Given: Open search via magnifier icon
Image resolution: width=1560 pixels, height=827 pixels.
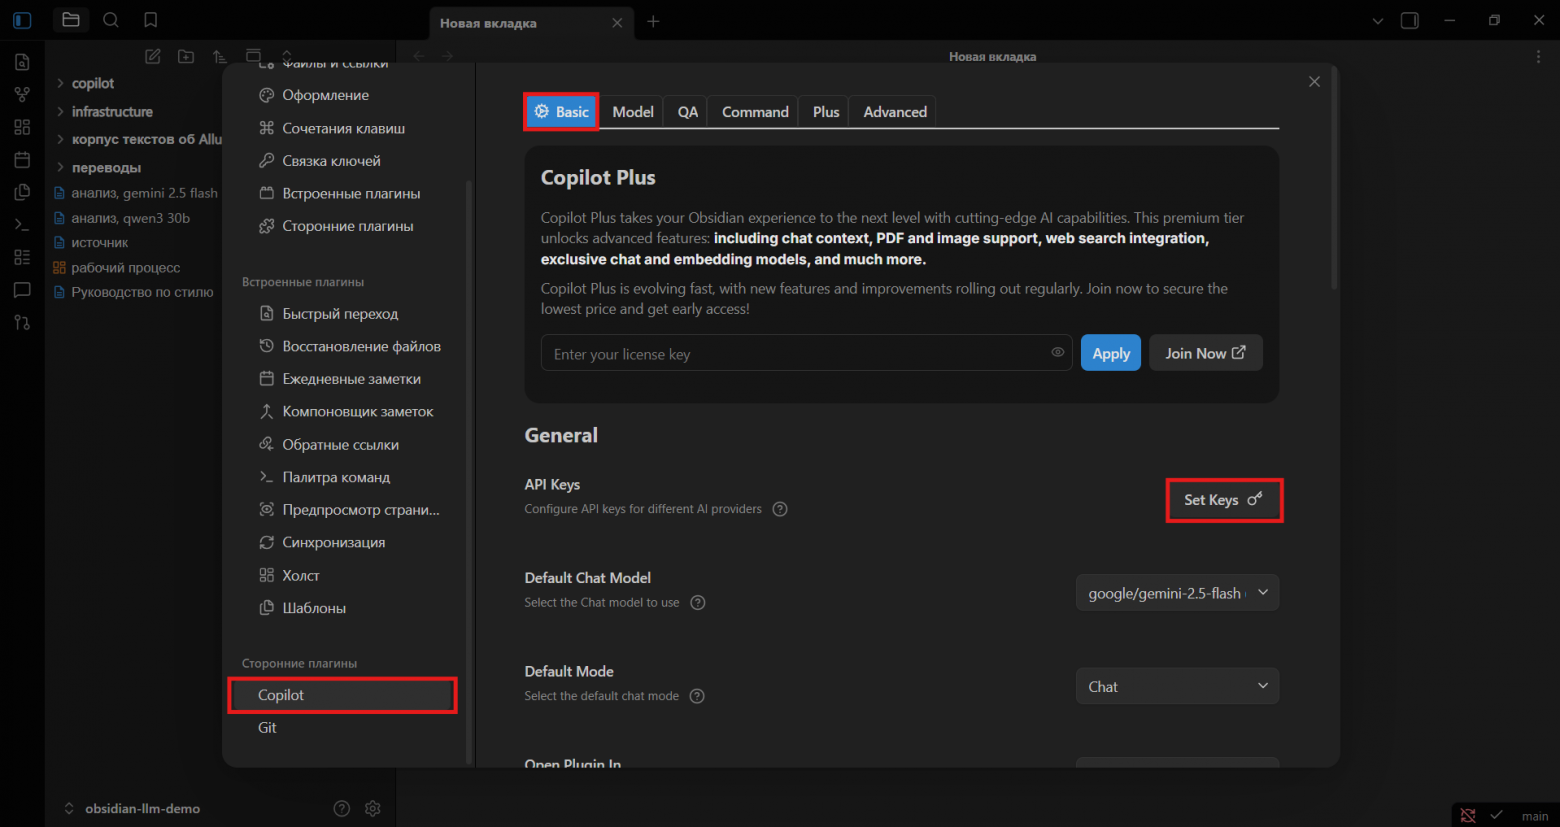Looking at the screenshot, I should tap(111, 20).
